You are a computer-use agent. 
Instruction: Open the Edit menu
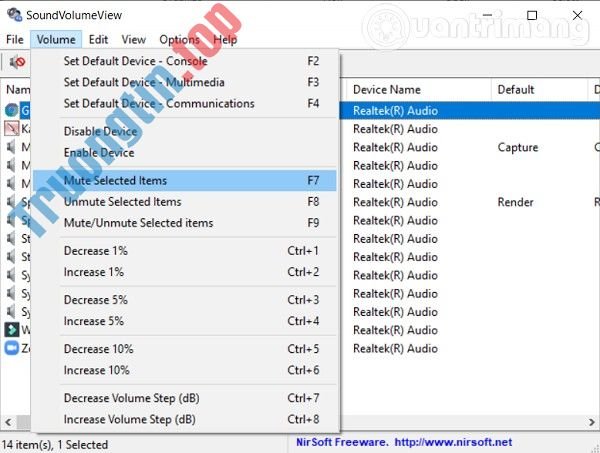click(x=98, y=40)
